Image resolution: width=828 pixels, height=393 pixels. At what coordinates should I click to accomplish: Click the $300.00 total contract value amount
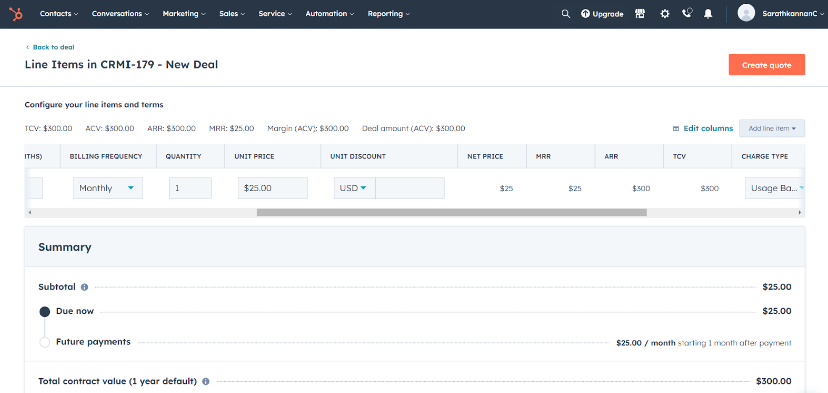(774, 381)
